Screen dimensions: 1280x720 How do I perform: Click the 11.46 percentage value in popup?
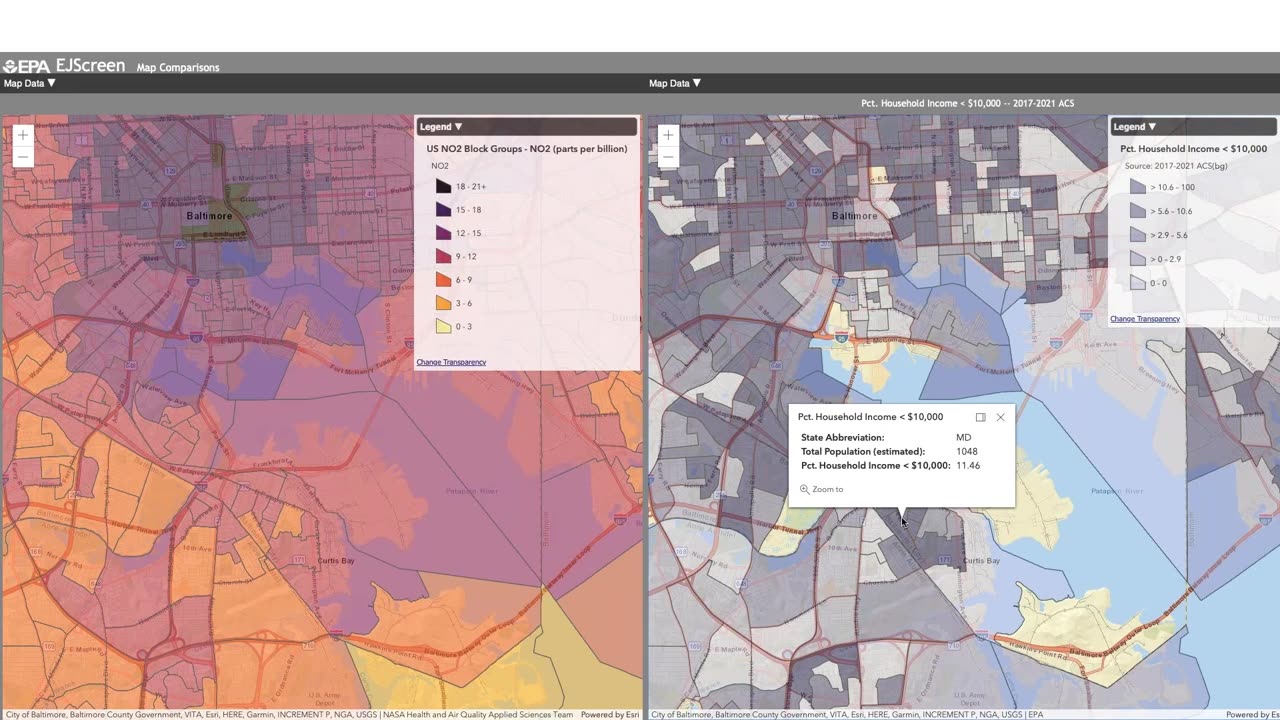click(x=968, y=465)
